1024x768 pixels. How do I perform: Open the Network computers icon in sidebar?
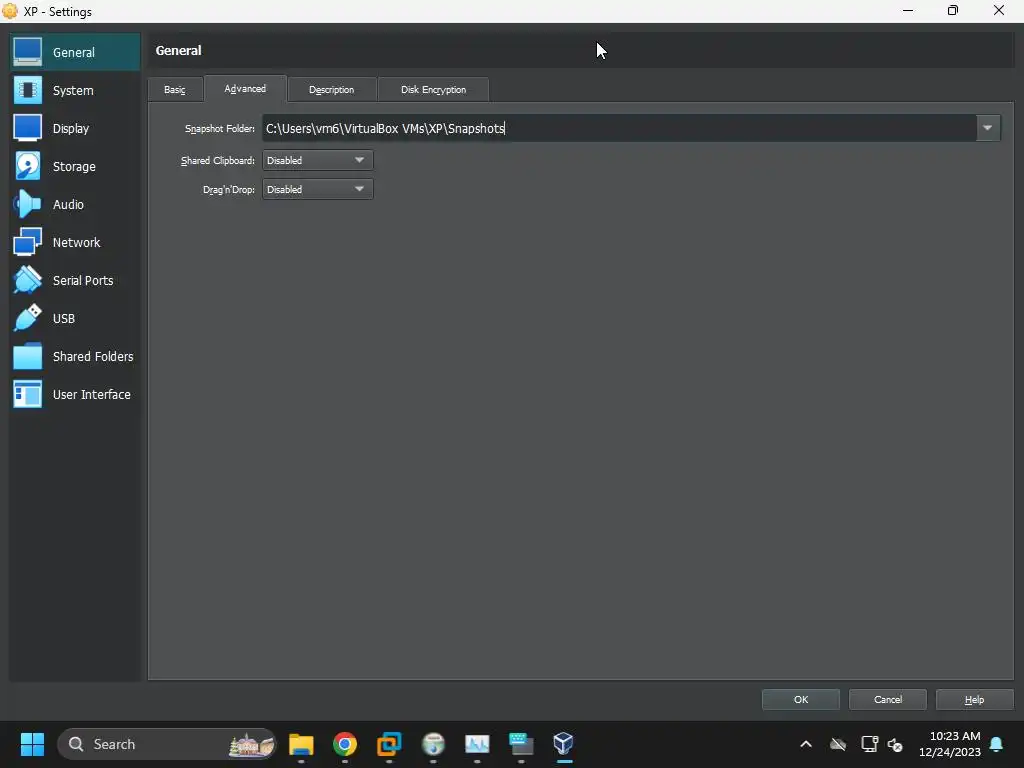27,242
